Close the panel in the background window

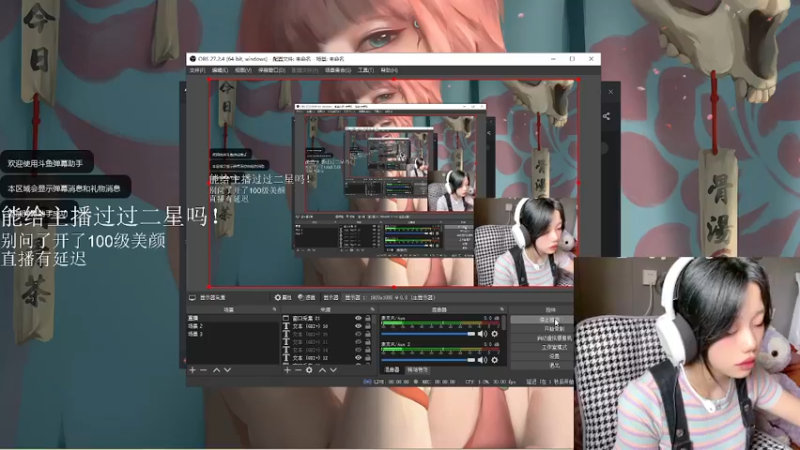[611, 92]
